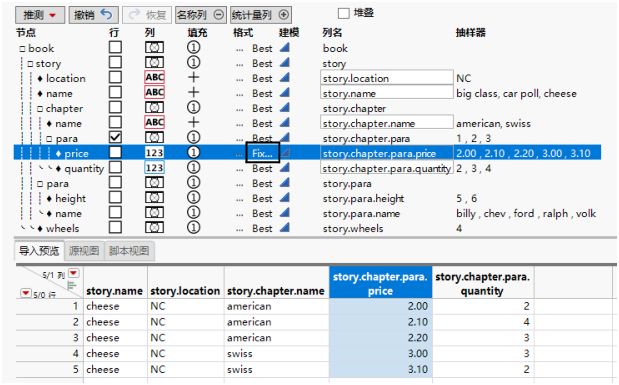Select the wheels tree node

pyautogui.click(x=62, y=228)
